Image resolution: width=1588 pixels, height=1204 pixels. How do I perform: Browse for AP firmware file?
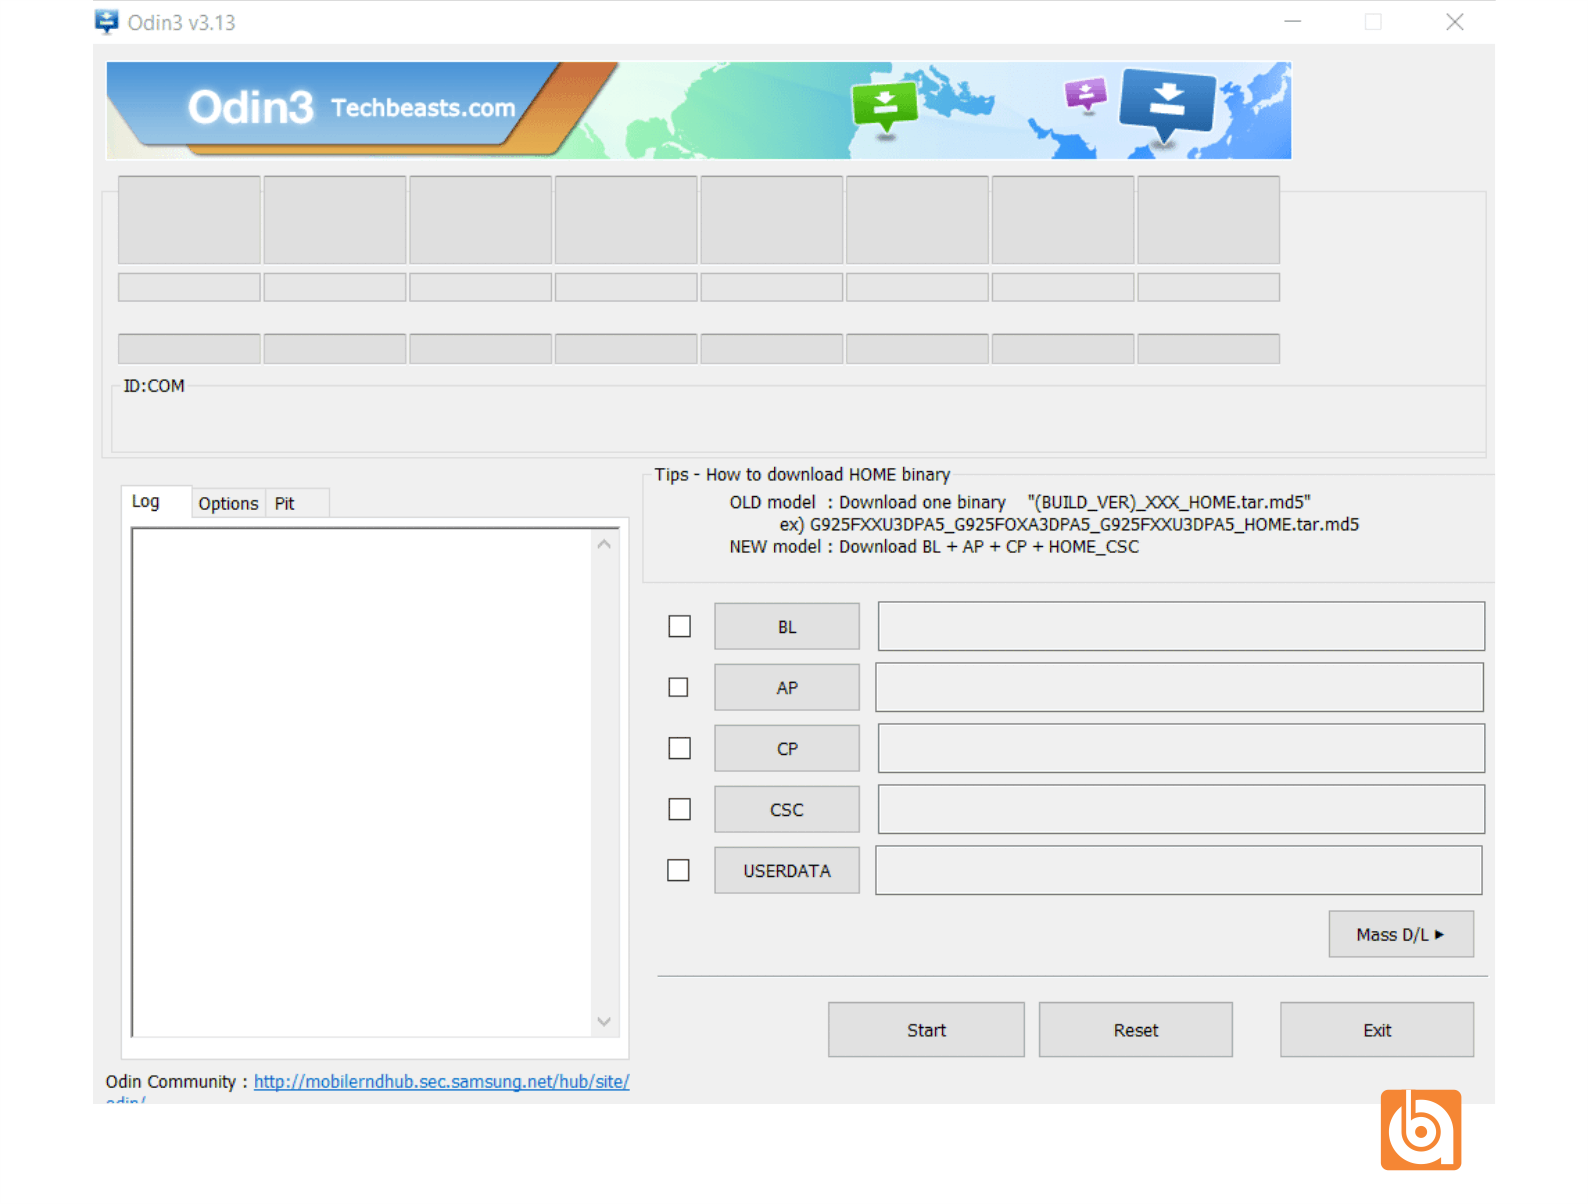787,688
